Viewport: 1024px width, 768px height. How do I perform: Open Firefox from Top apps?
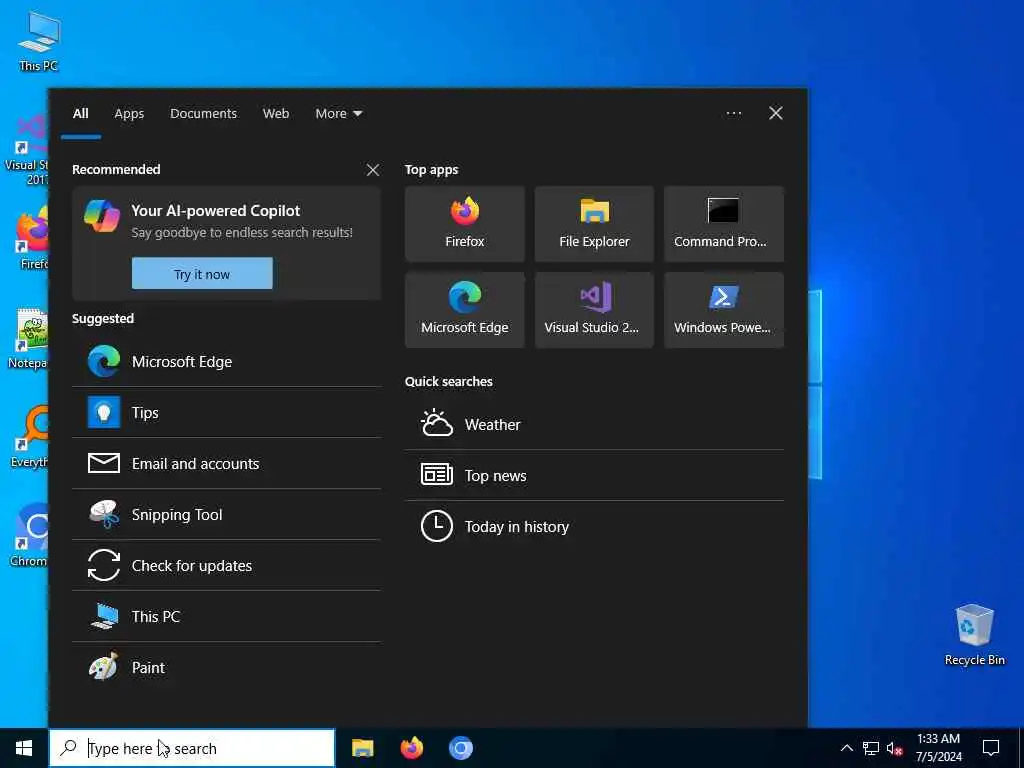[x=464, y=223]
